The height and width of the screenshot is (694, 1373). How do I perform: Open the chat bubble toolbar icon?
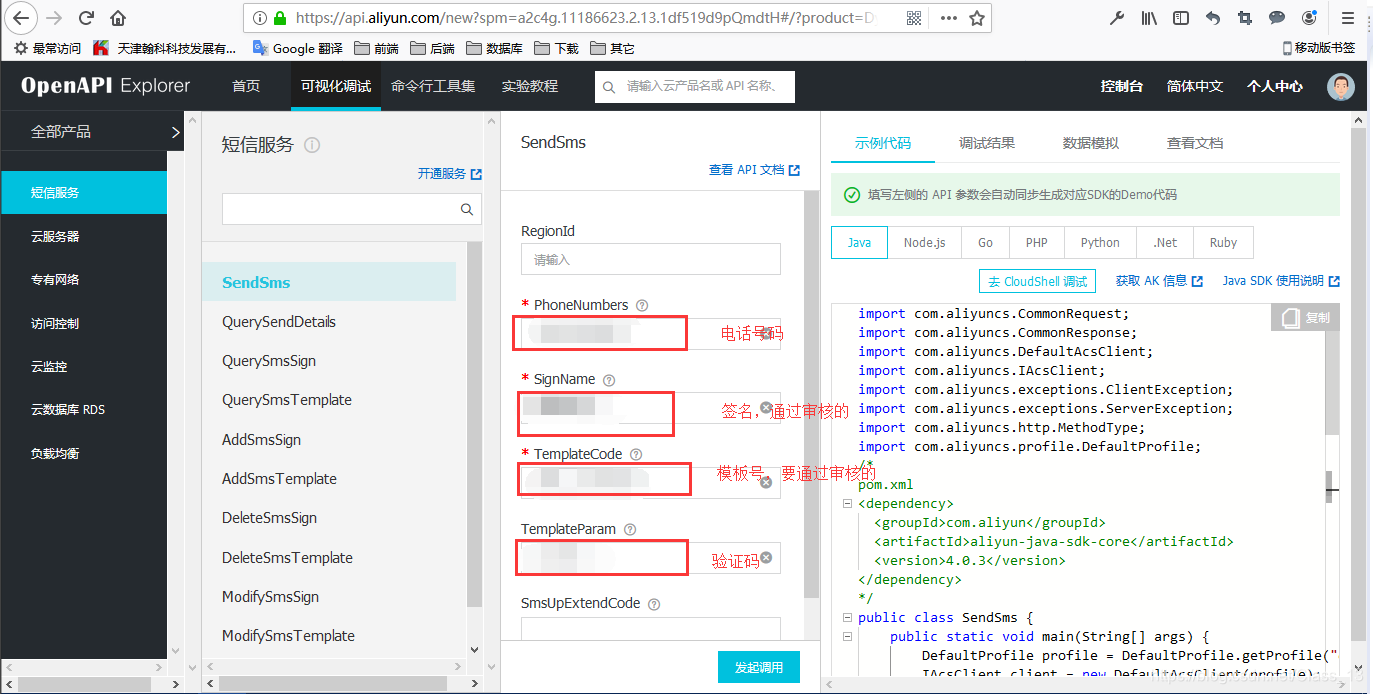1277,18
